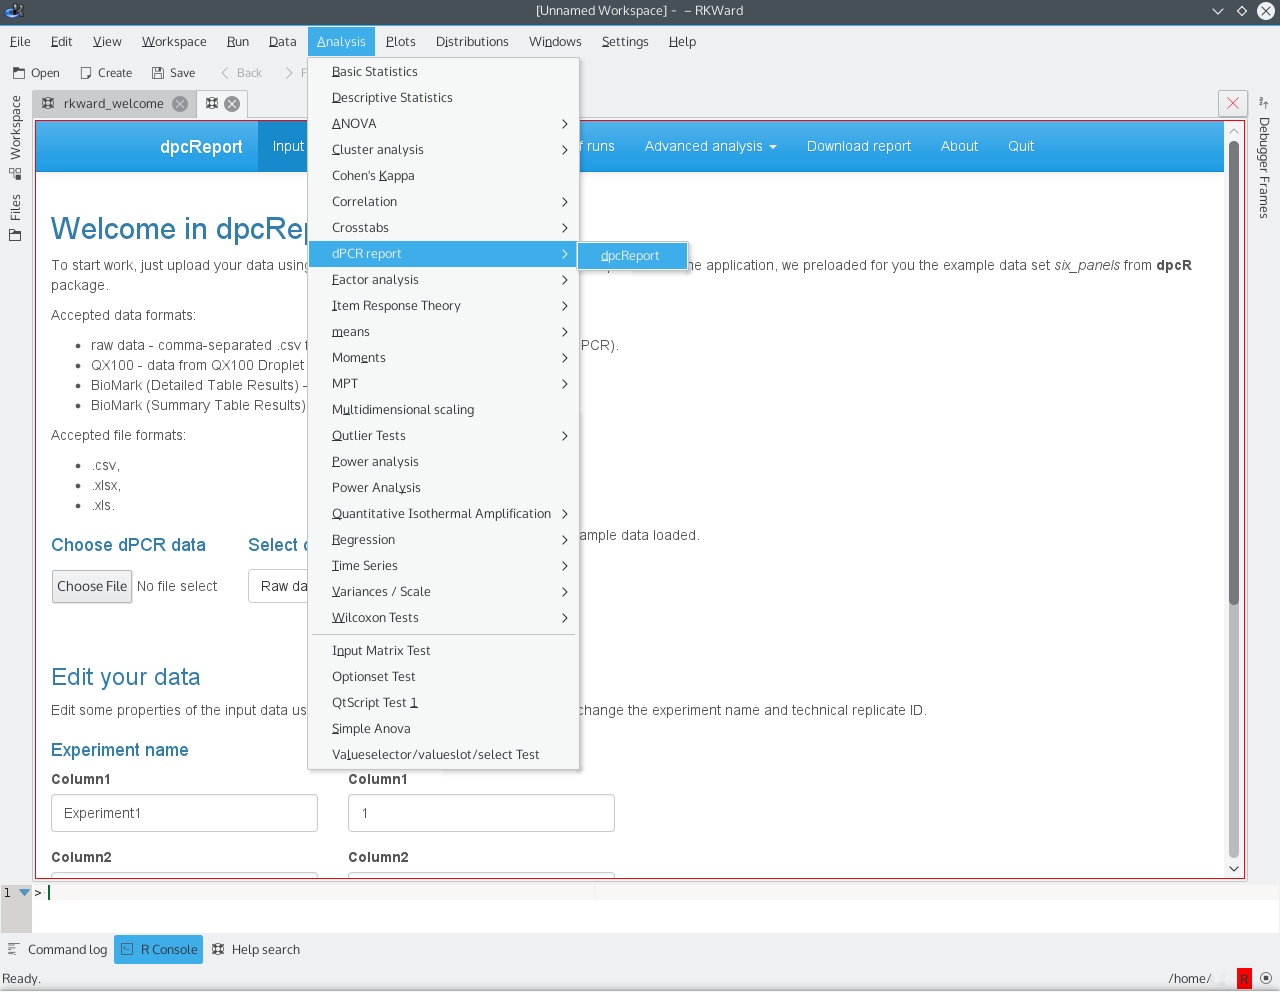Select Cohen's Kappa menu entry
The width and height of the screenshot is (1280, 992).
(443, 176)
